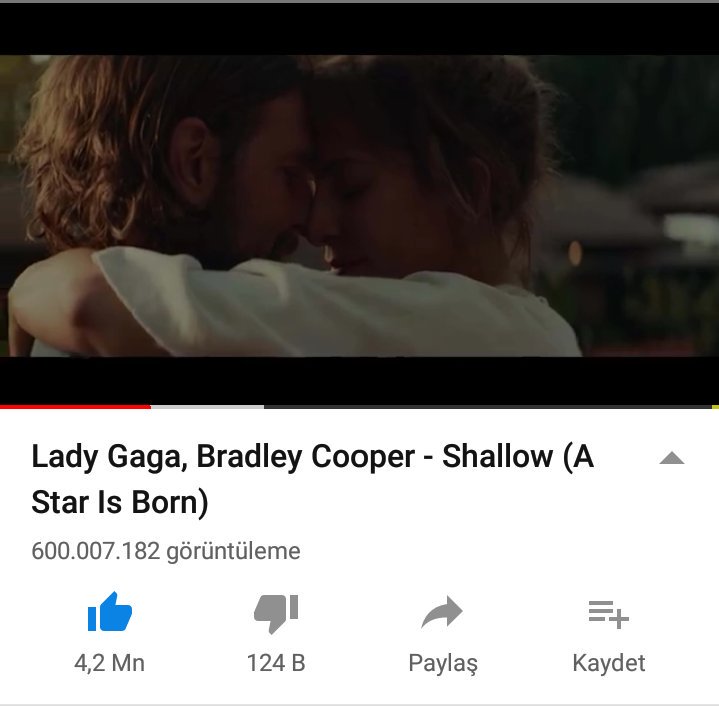Seek within the red played portion of progress bar
Screen dimensions: 719x707
75,407
